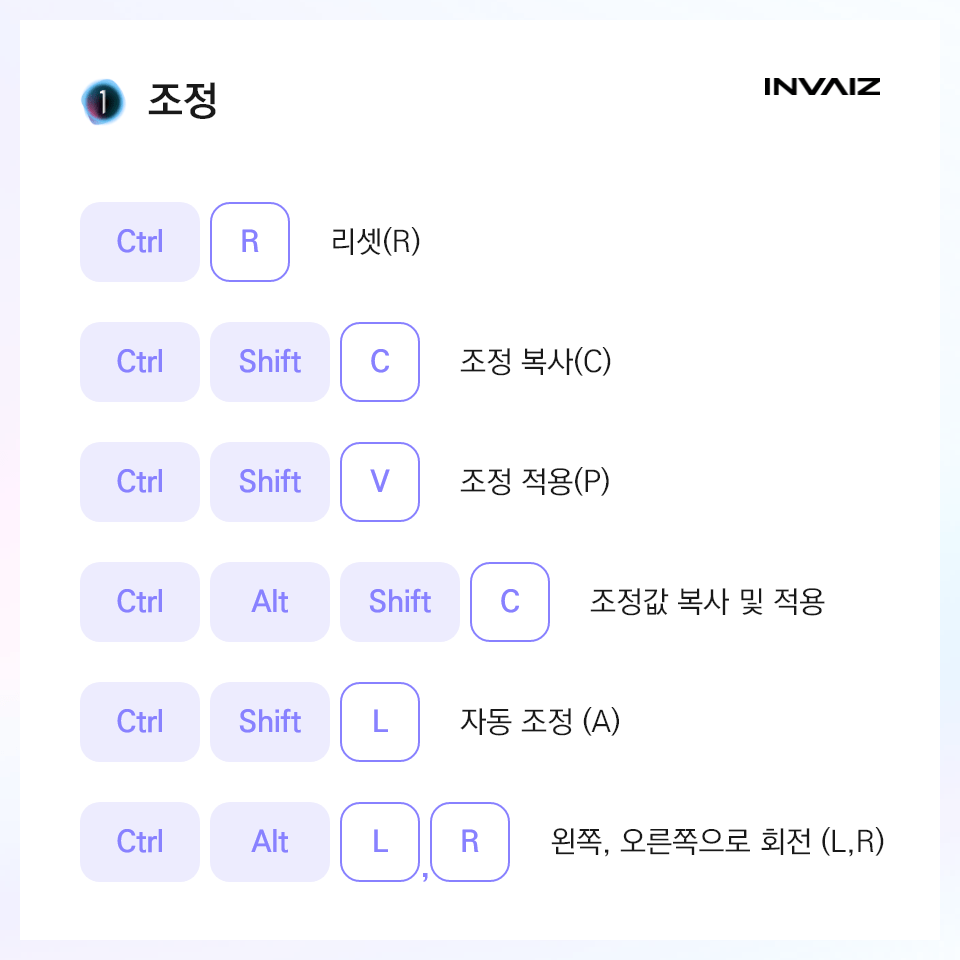Click the V key in the 조정 적용 row
This screenshot has height=960, width=960.
pyautogui.click(x=380, y=482)
